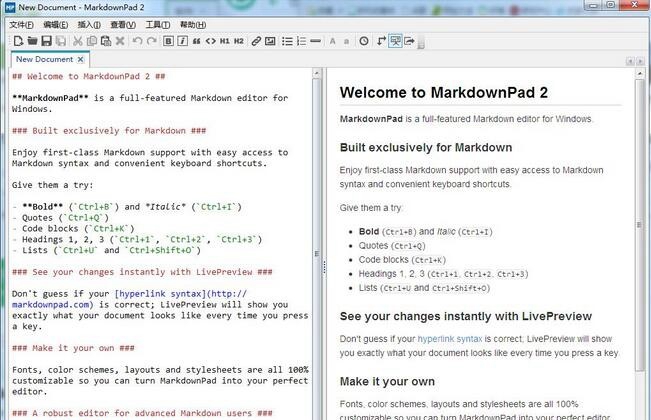Click the hyperlink syntax link in the preview

tap(450, 339)
